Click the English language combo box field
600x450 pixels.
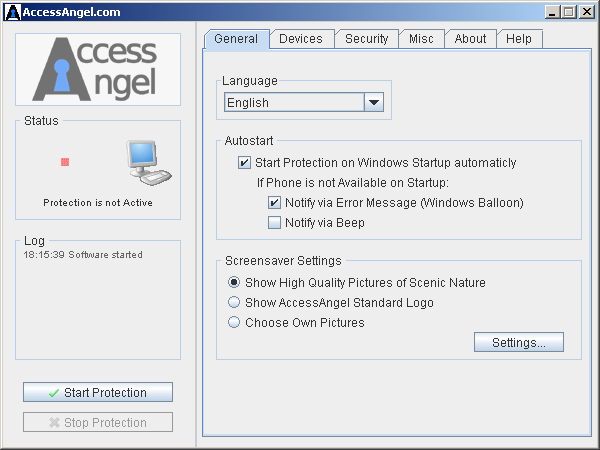click(x=304, y=102)
